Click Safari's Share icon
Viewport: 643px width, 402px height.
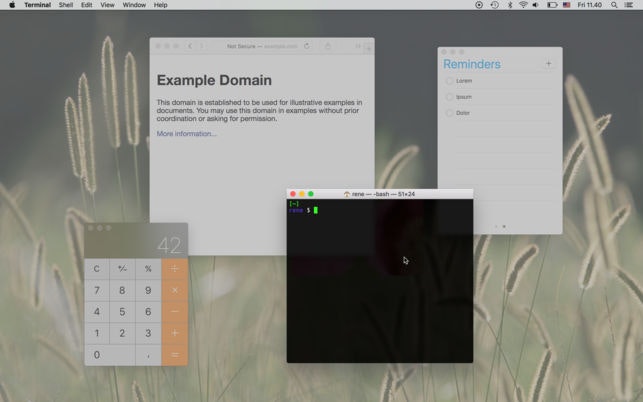pos(328,46)
